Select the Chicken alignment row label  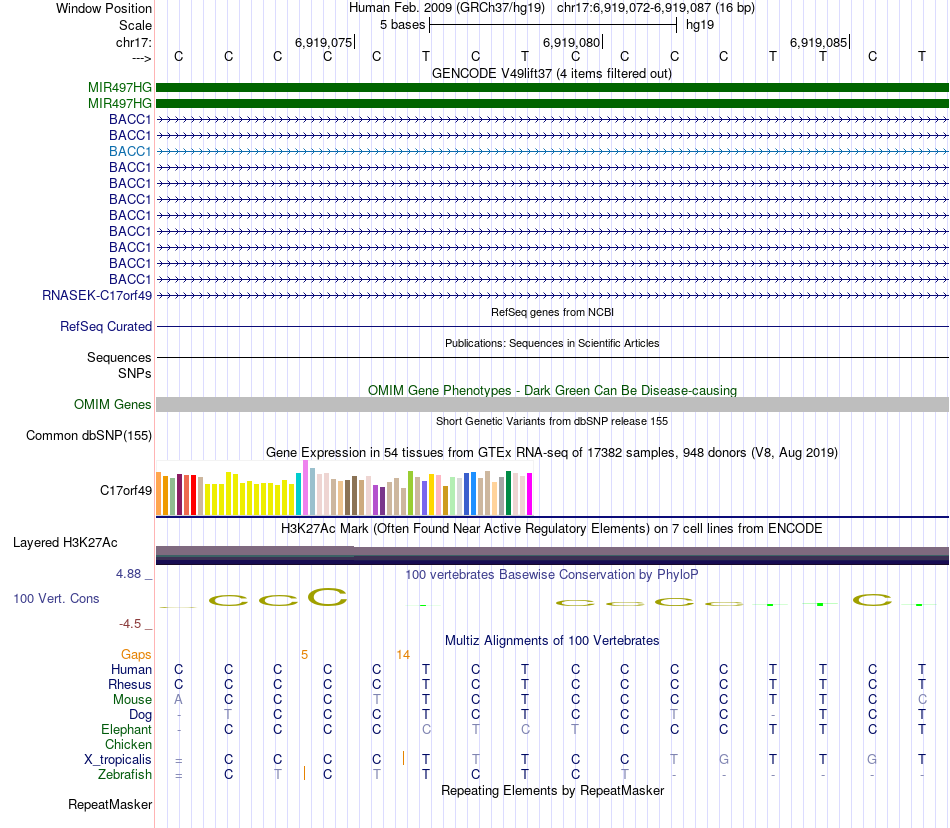click(128, 744)
